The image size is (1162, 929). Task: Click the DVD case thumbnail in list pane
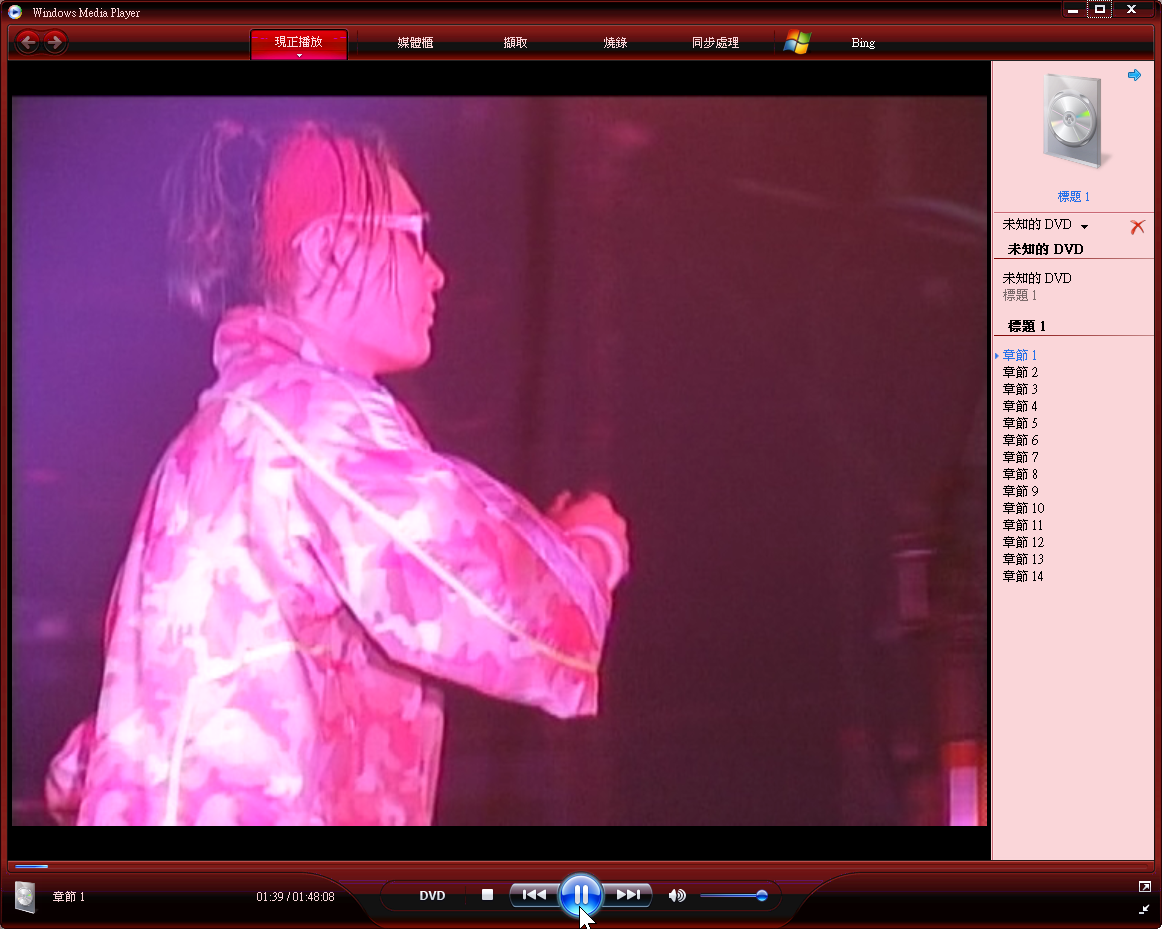1073,121
